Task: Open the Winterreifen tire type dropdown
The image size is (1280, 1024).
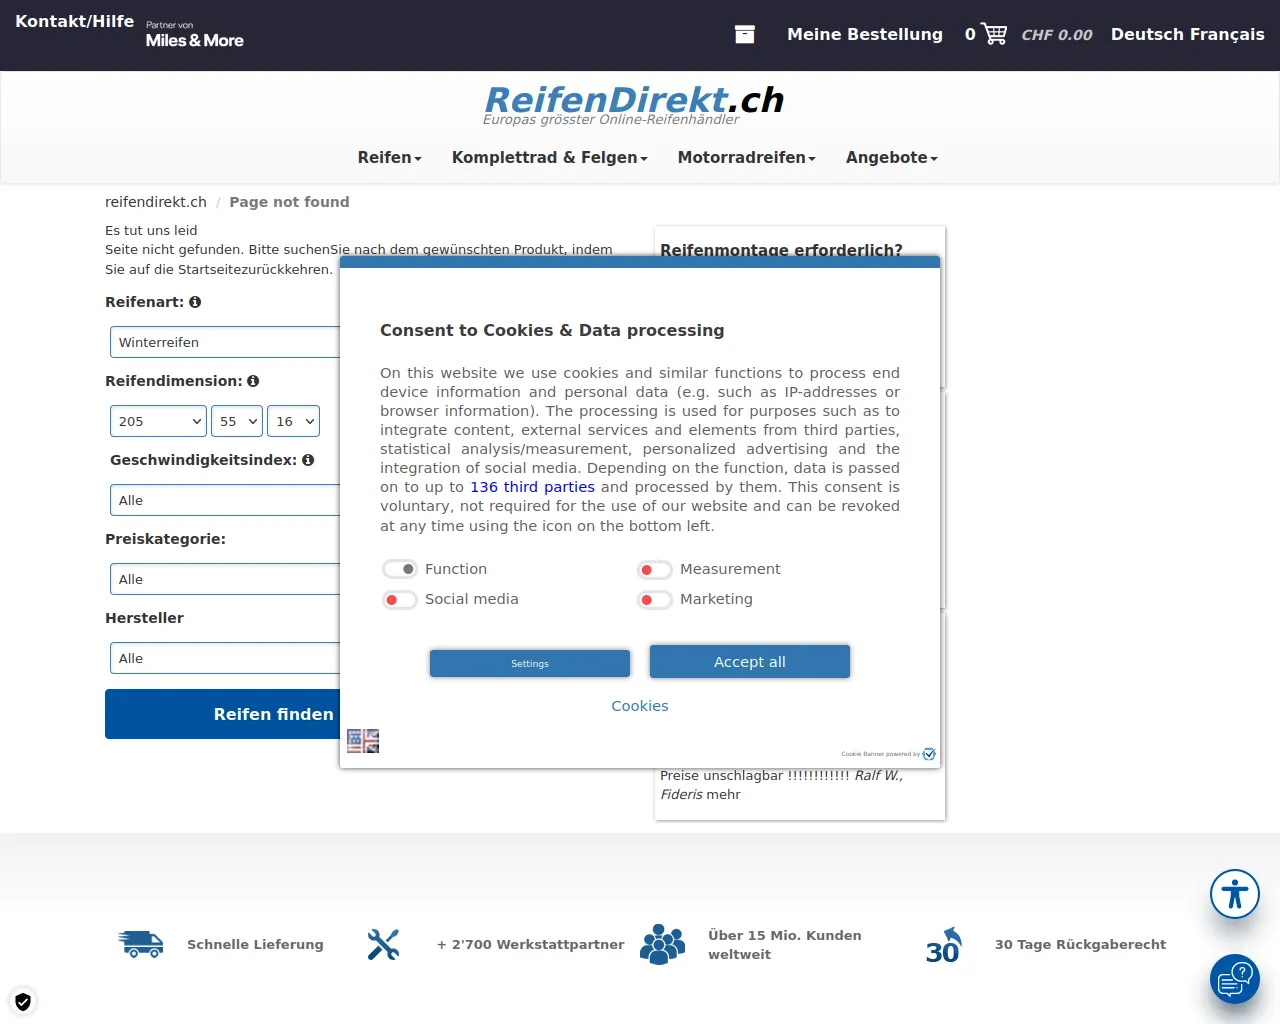Action: click(225, 342)
